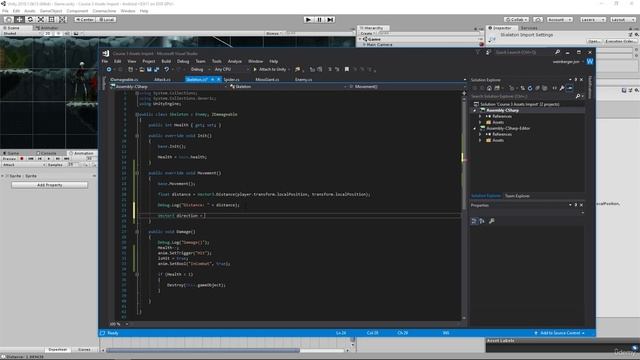This screenshot has width=640, height=360.
Task: Click Navigate Backward icon in Visual Studio
Action: (x=109, y=69)
